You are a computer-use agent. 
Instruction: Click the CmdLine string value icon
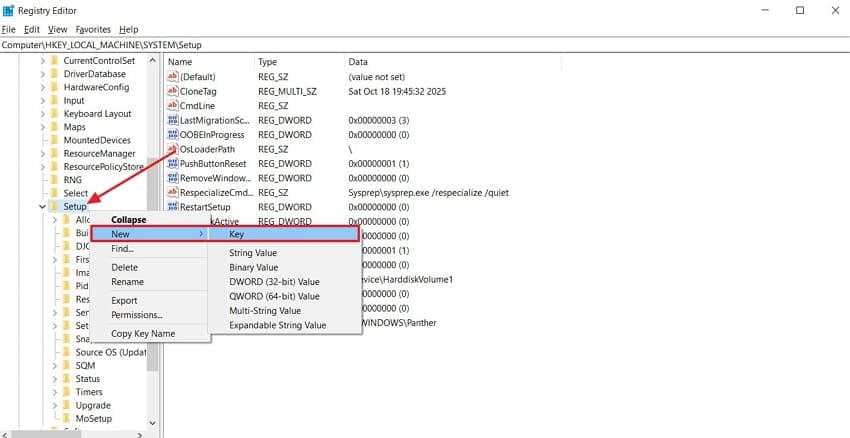[x=173, y=106]
